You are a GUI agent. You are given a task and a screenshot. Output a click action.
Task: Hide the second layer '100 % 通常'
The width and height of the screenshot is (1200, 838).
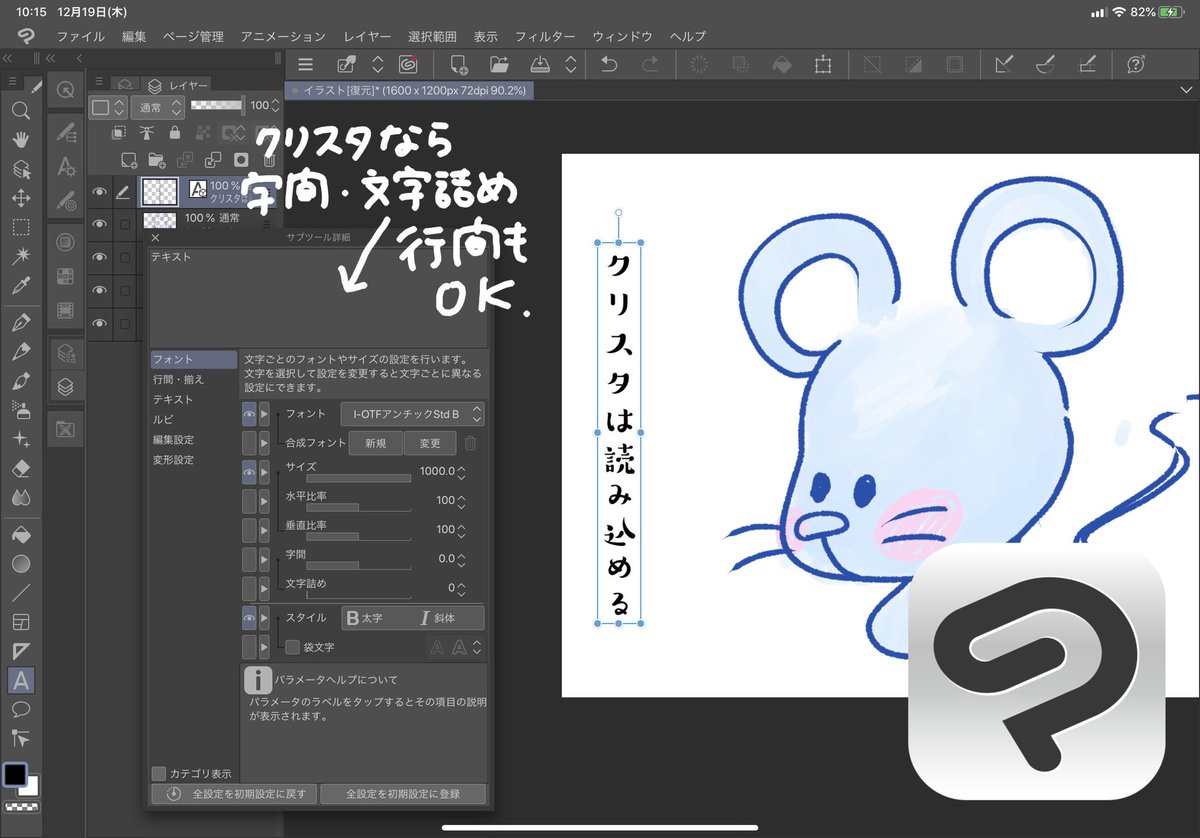click(x=99, y=224)
